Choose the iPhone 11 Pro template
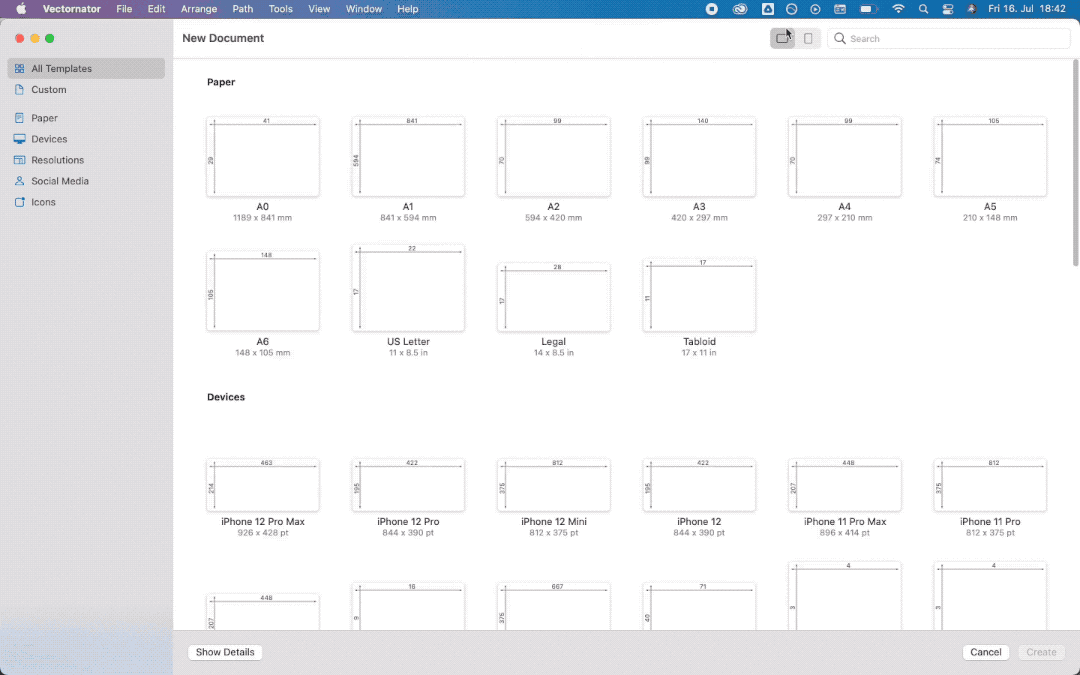This screenshot has height=675, width=1080. [x=990, y=485]
